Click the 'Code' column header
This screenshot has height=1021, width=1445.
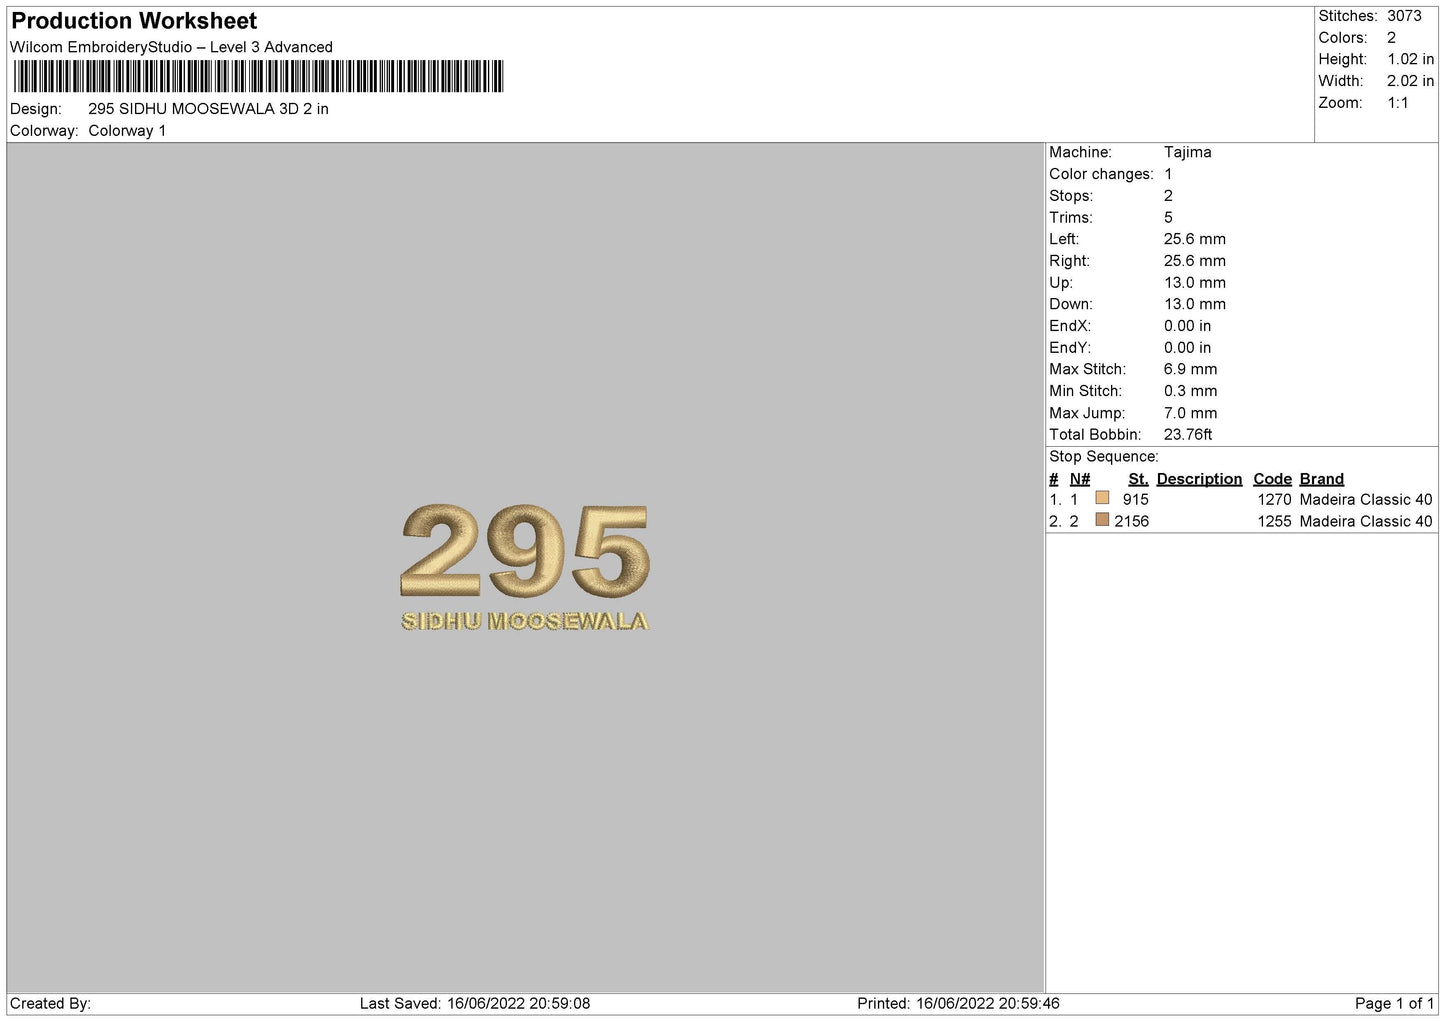pyautogui.click(x=1272, y=479)
